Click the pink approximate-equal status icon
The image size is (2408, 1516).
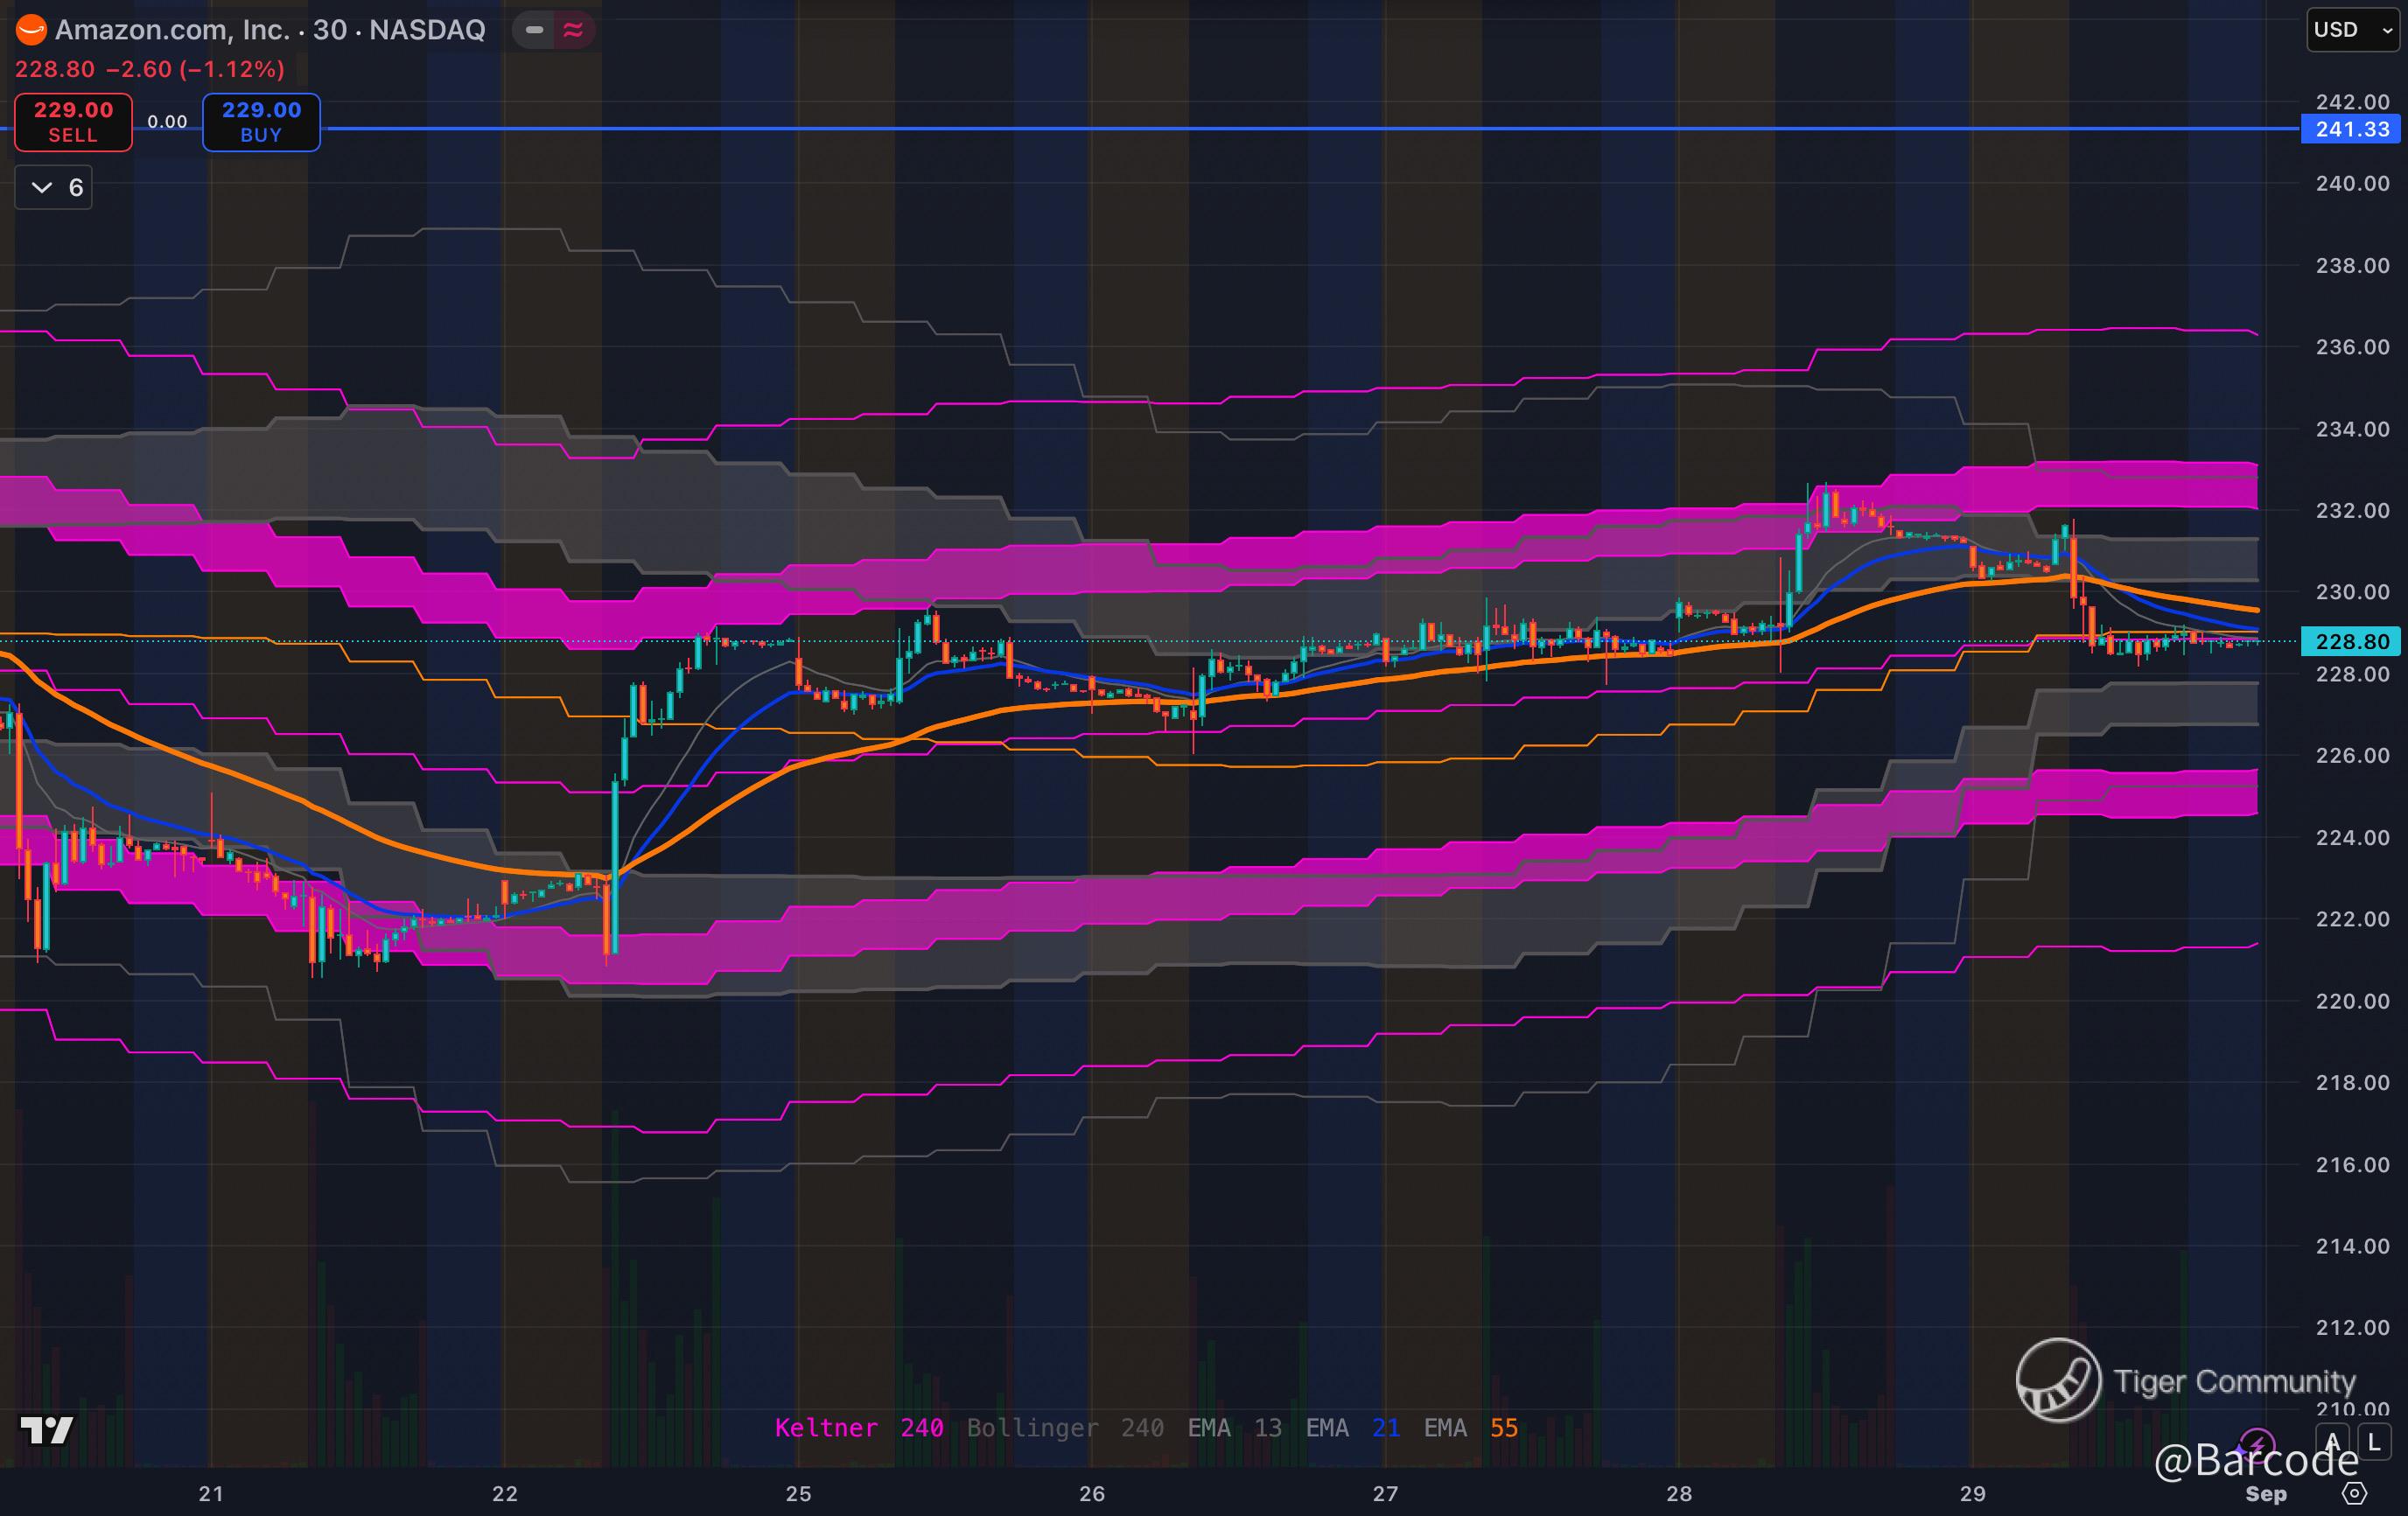[x=573, y=30]
